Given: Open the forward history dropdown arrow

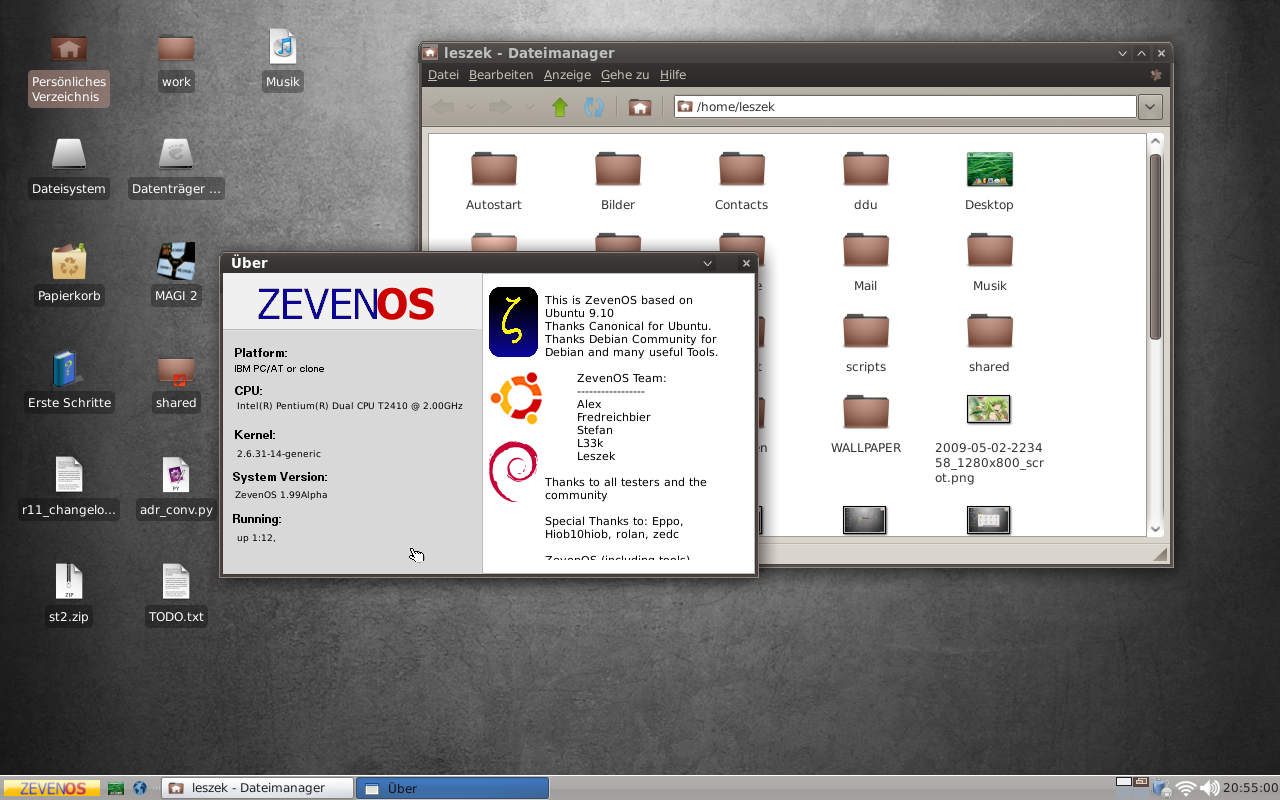Looking at the screenshot, I should (x=529, y=107).
